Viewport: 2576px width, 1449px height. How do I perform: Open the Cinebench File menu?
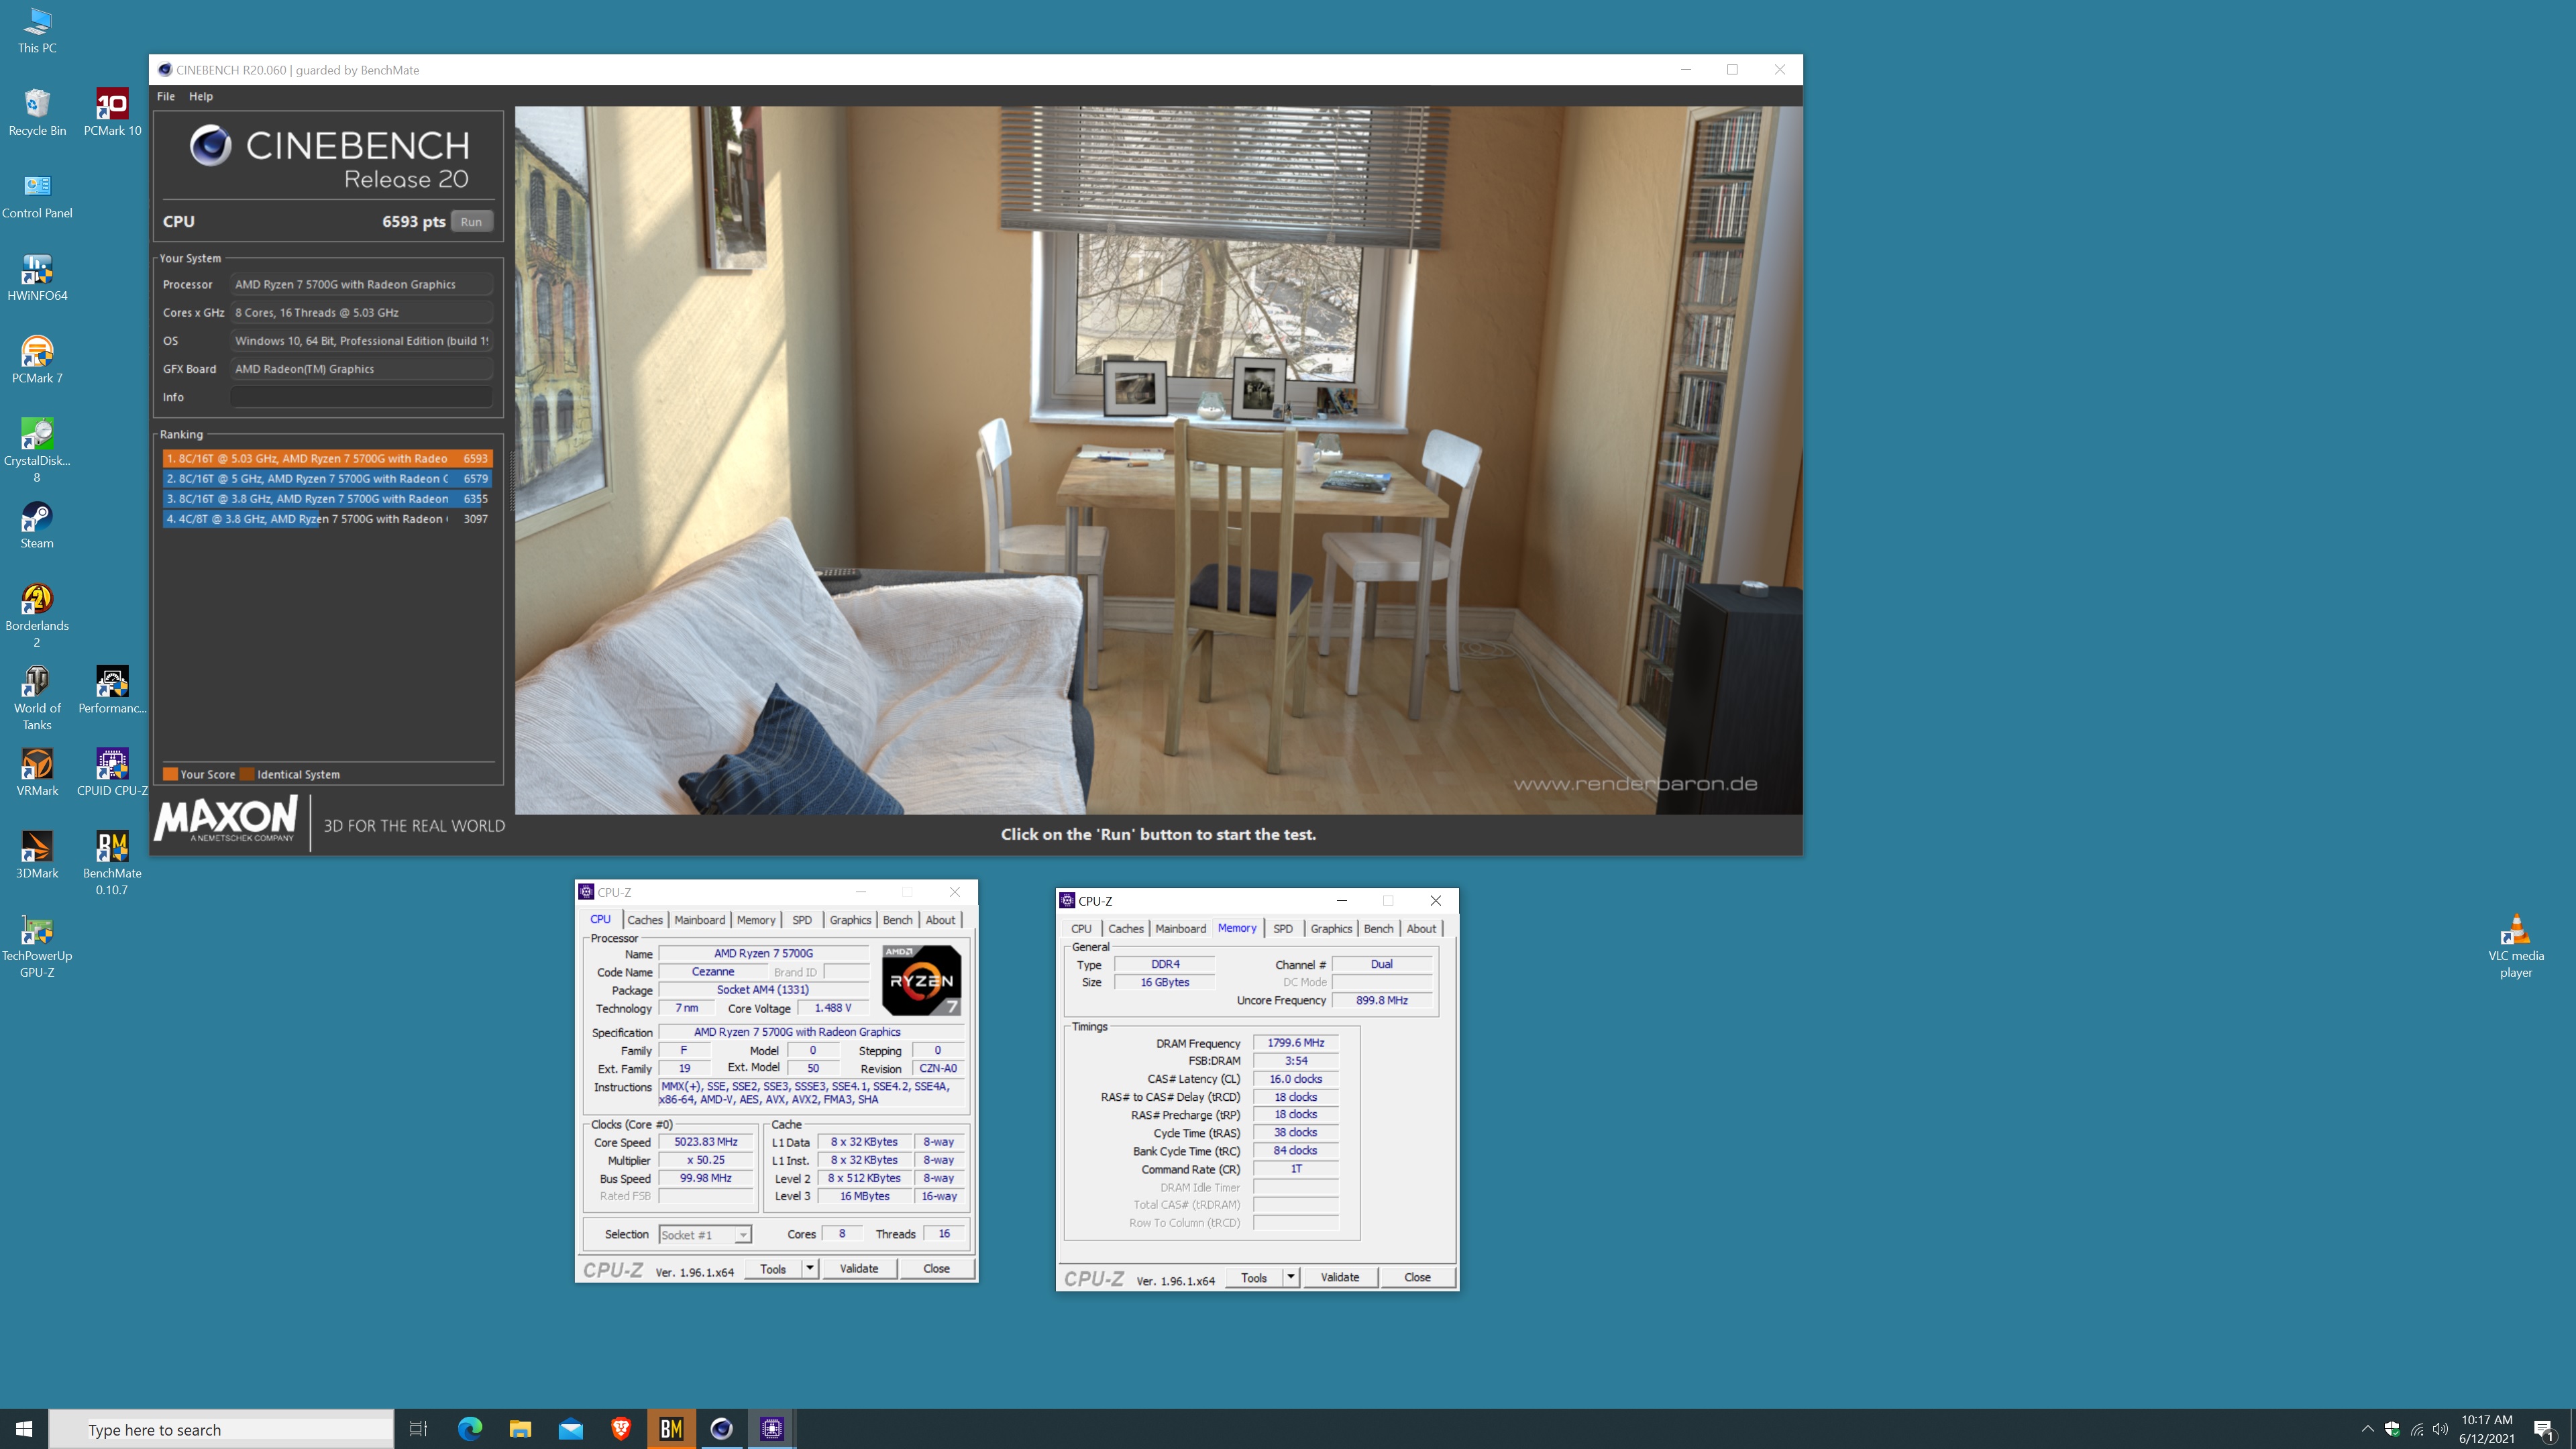[166, 96]
